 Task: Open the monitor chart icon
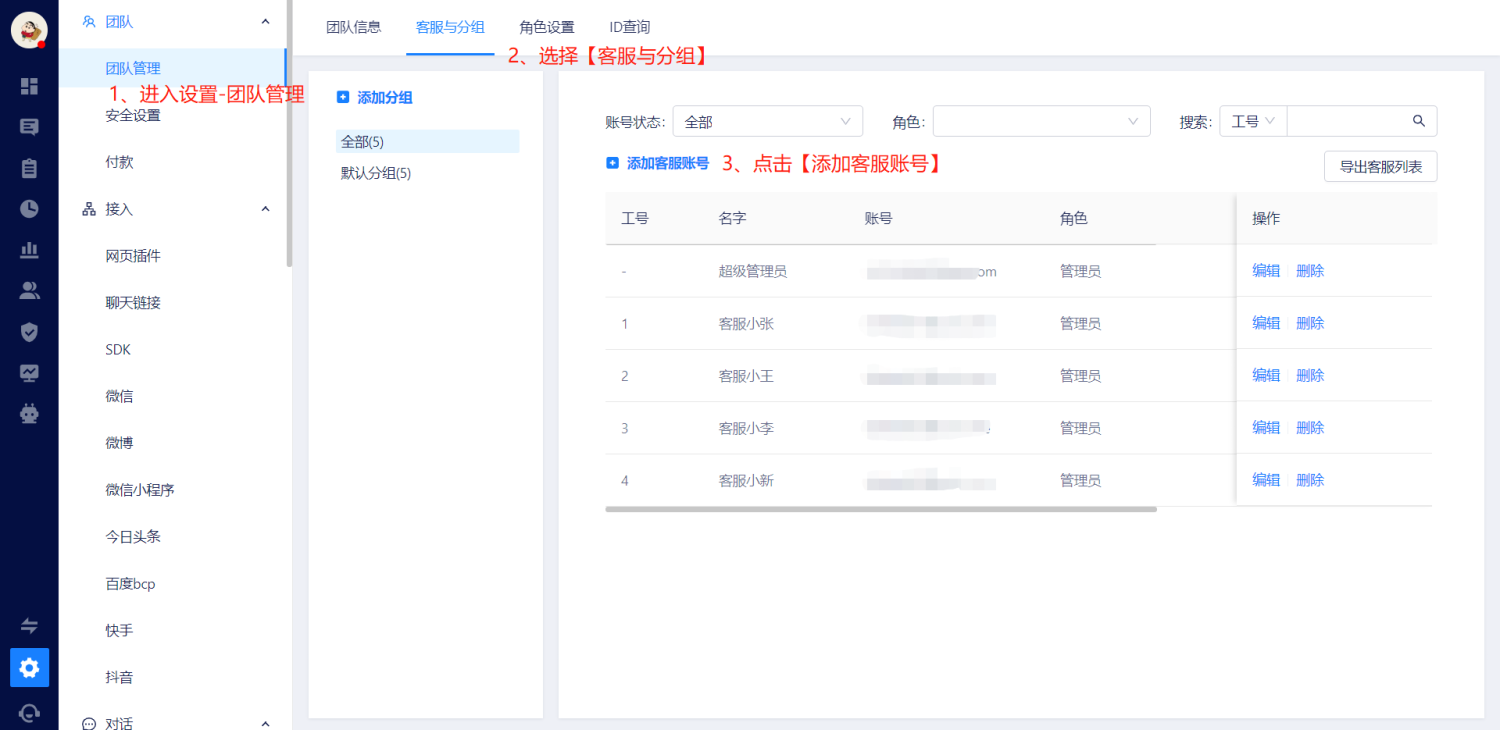(29, 372)
